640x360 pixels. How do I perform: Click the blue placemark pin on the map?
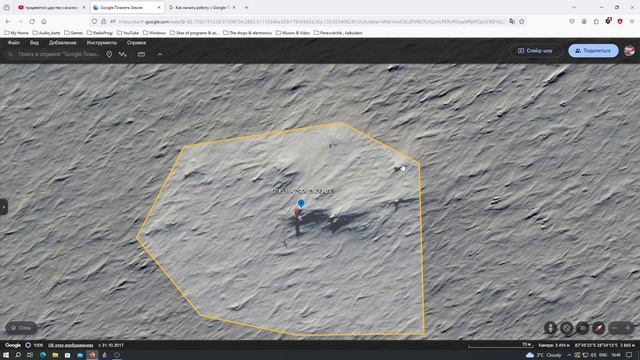pos(301,203)
